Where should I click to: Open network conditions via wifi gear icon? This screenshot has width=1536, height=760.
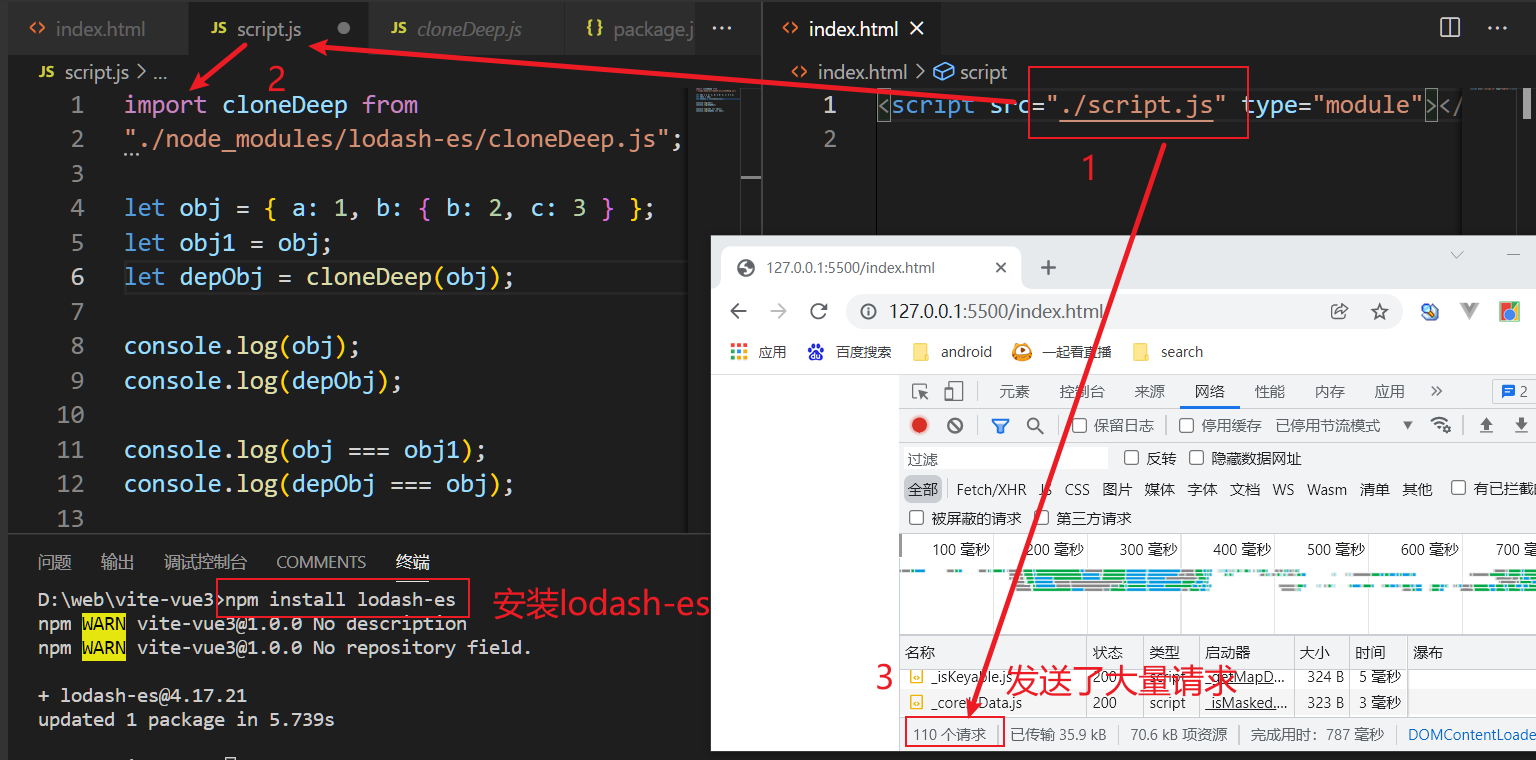coord(1441,425)
